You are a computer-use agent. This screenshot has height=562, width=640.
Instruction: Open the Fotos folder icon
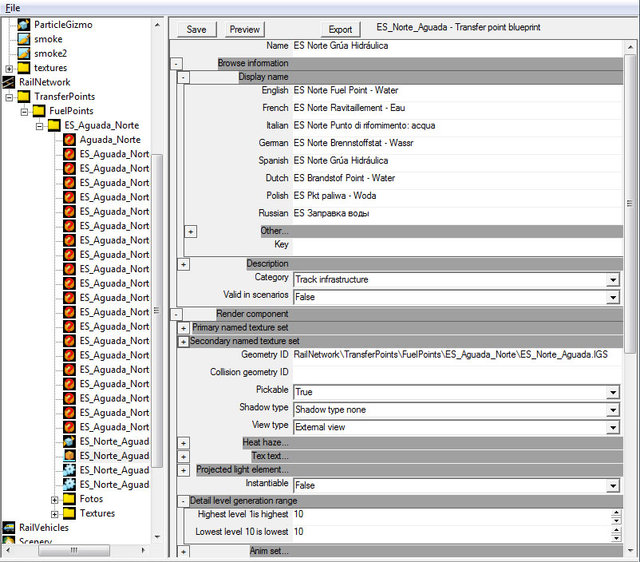point(69,499)
